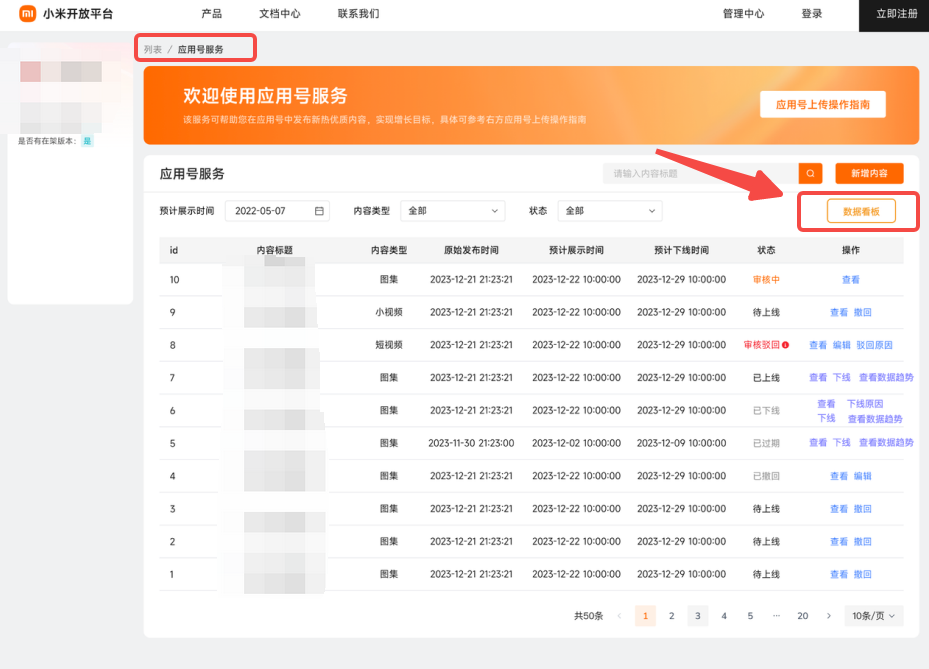Click the date 2023-11-30 21:23:00

471,443
